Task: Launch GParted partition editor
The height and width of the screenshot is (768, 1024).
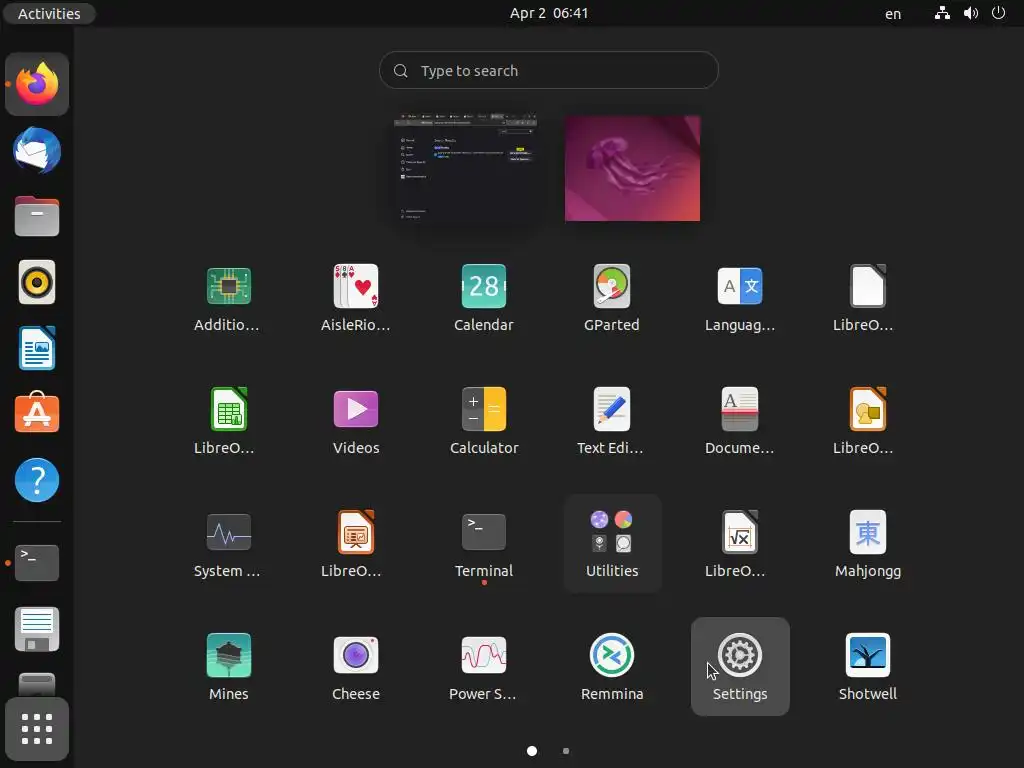Action: coord(612,286)
